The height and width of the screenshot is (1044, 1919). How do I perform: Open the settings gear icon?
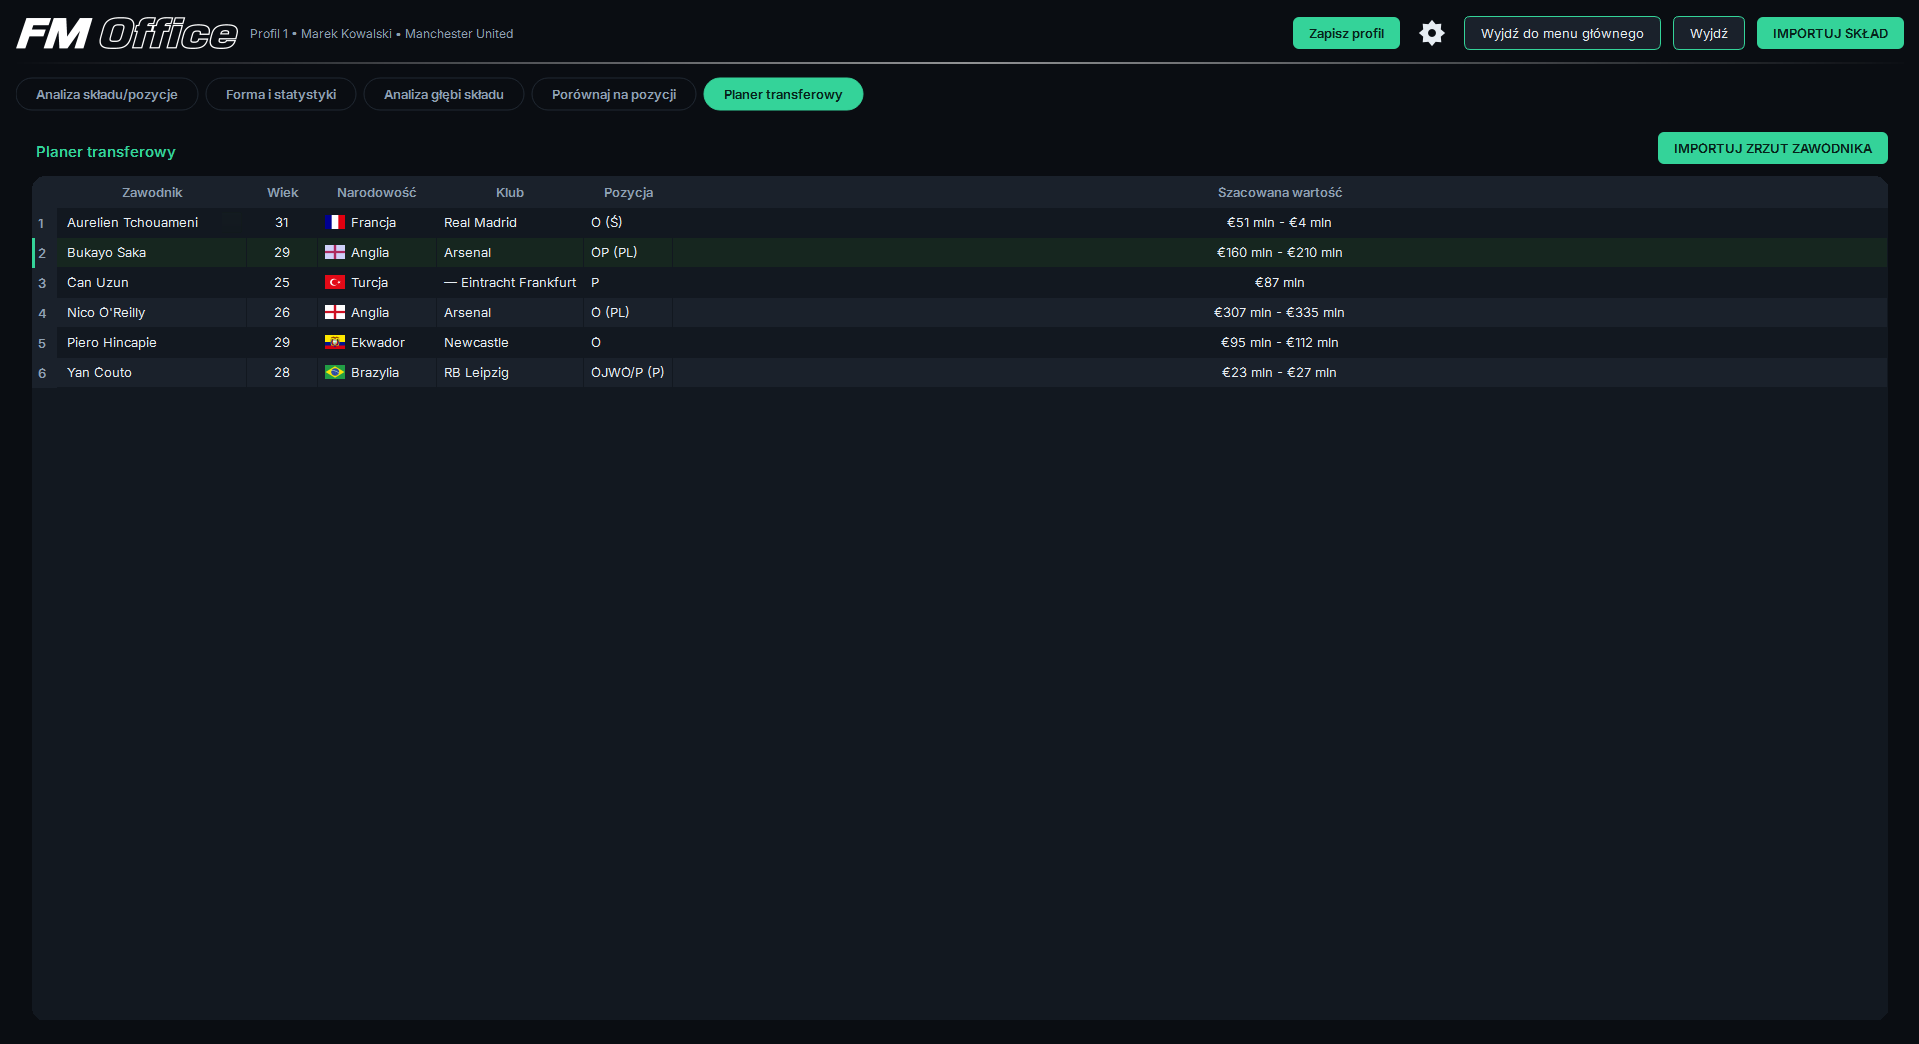[1432, 33]
